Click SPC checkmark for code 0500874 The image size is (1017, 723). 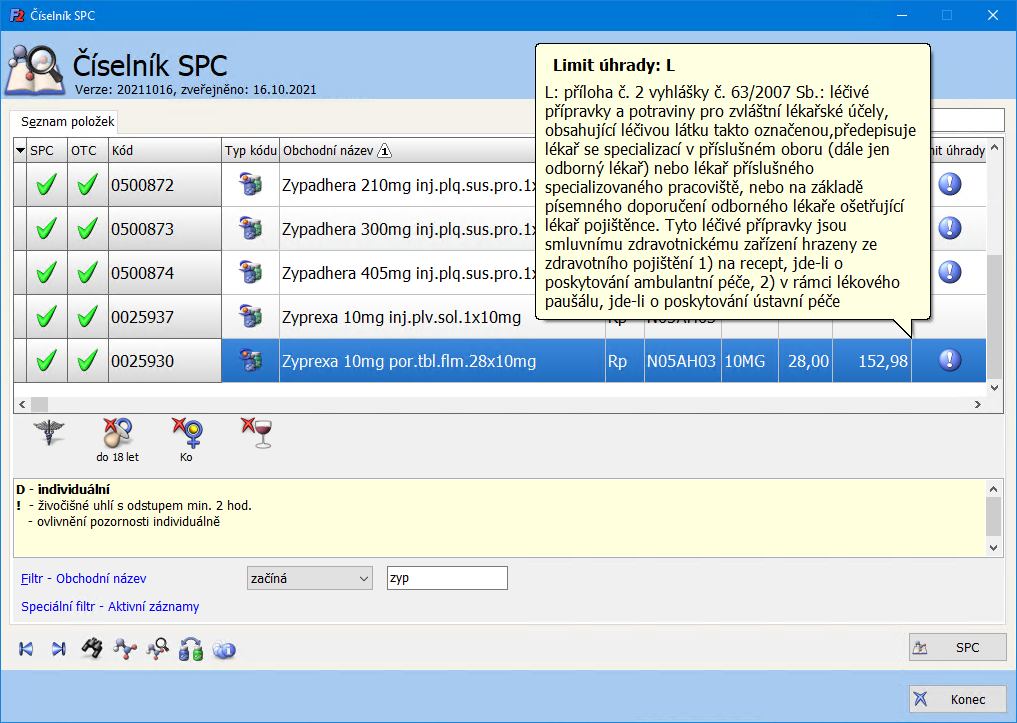tap(47, 273)
